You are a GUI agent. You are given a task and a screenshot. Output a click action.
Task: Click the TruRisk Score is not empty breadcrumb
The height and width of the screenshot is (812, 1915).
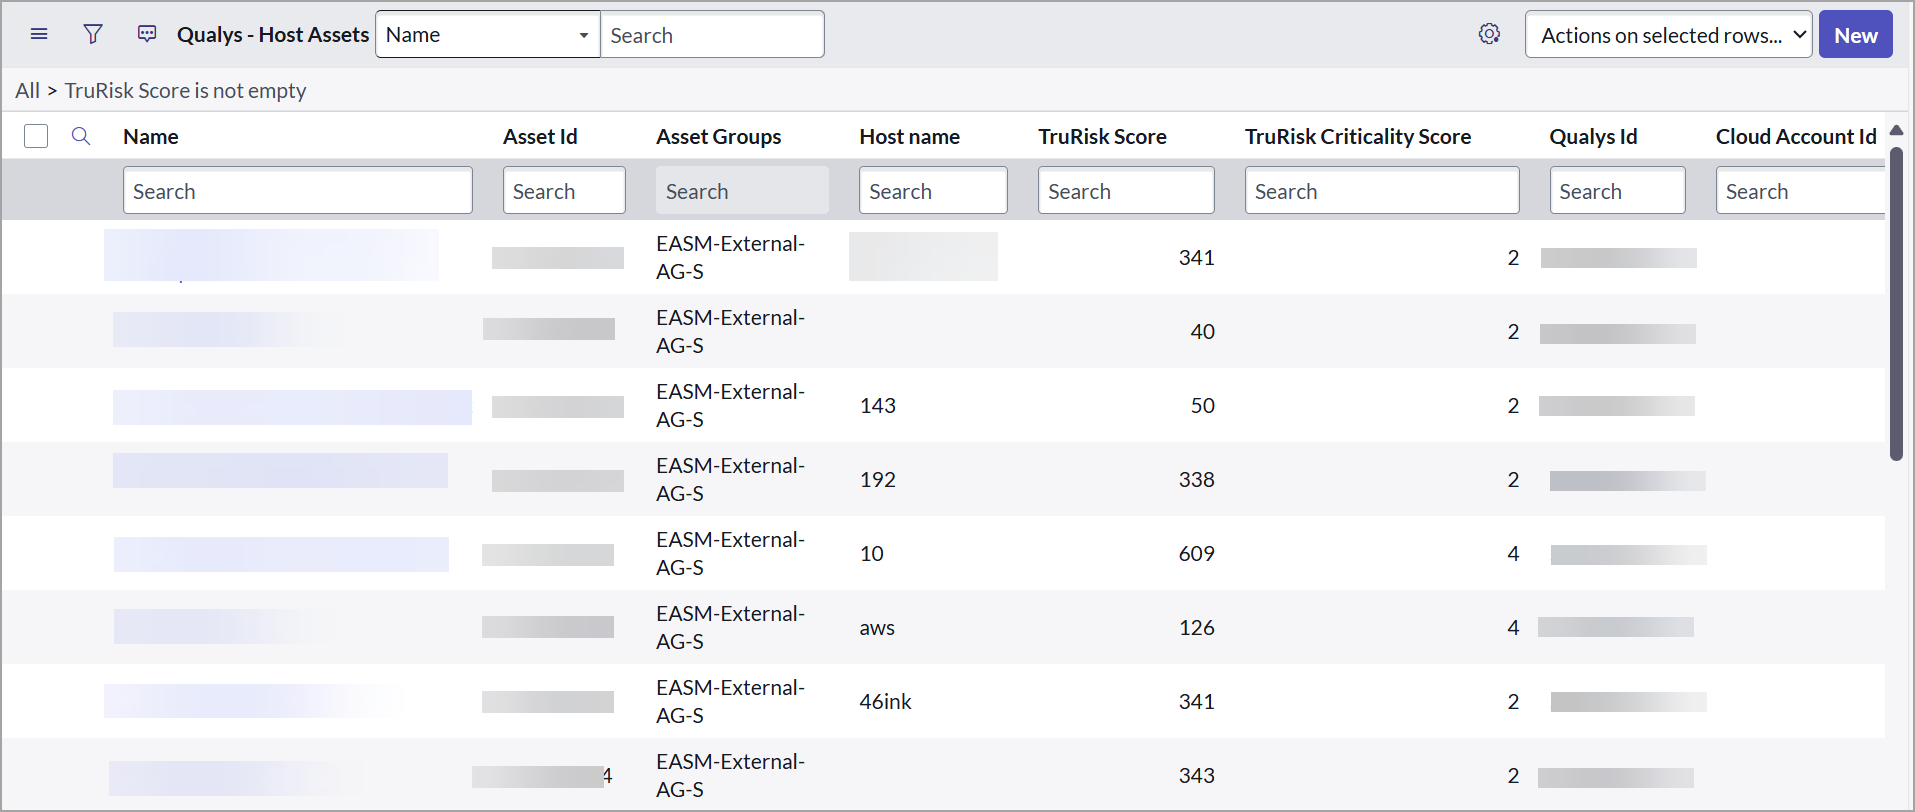coord(186,91)
